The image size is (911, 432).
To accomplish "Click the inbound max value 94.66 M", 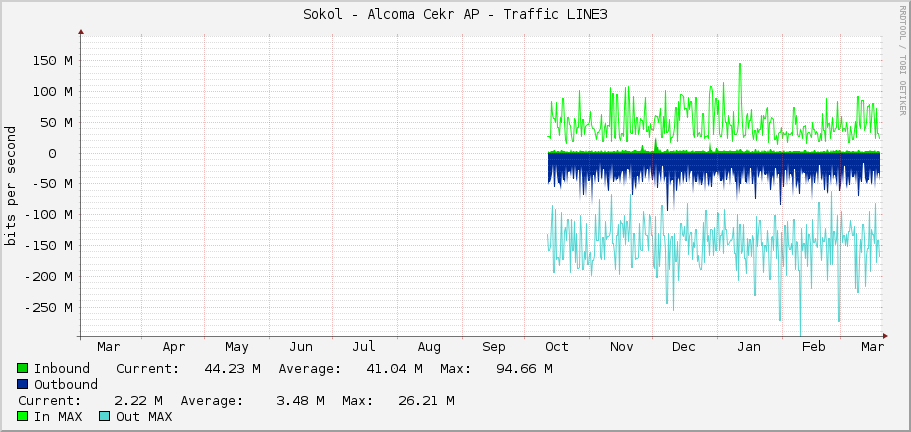I will click(x=525, y=369).
